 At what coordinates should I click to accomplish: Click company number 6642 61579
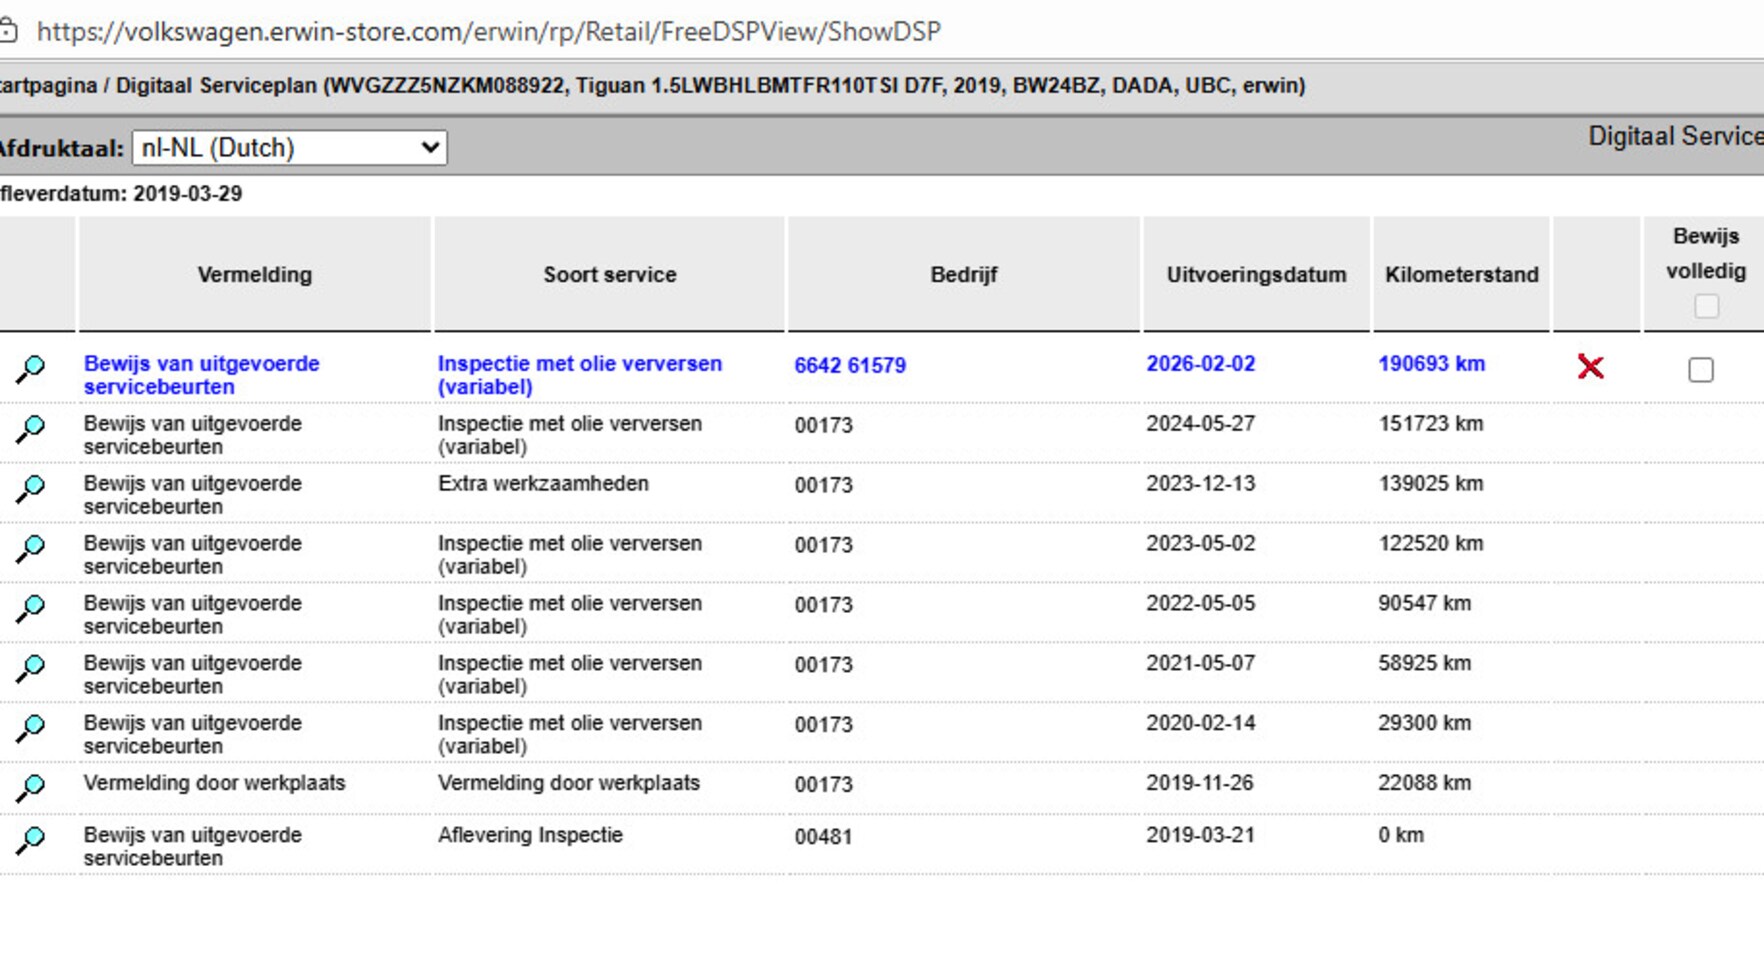(x=850, y=366)
